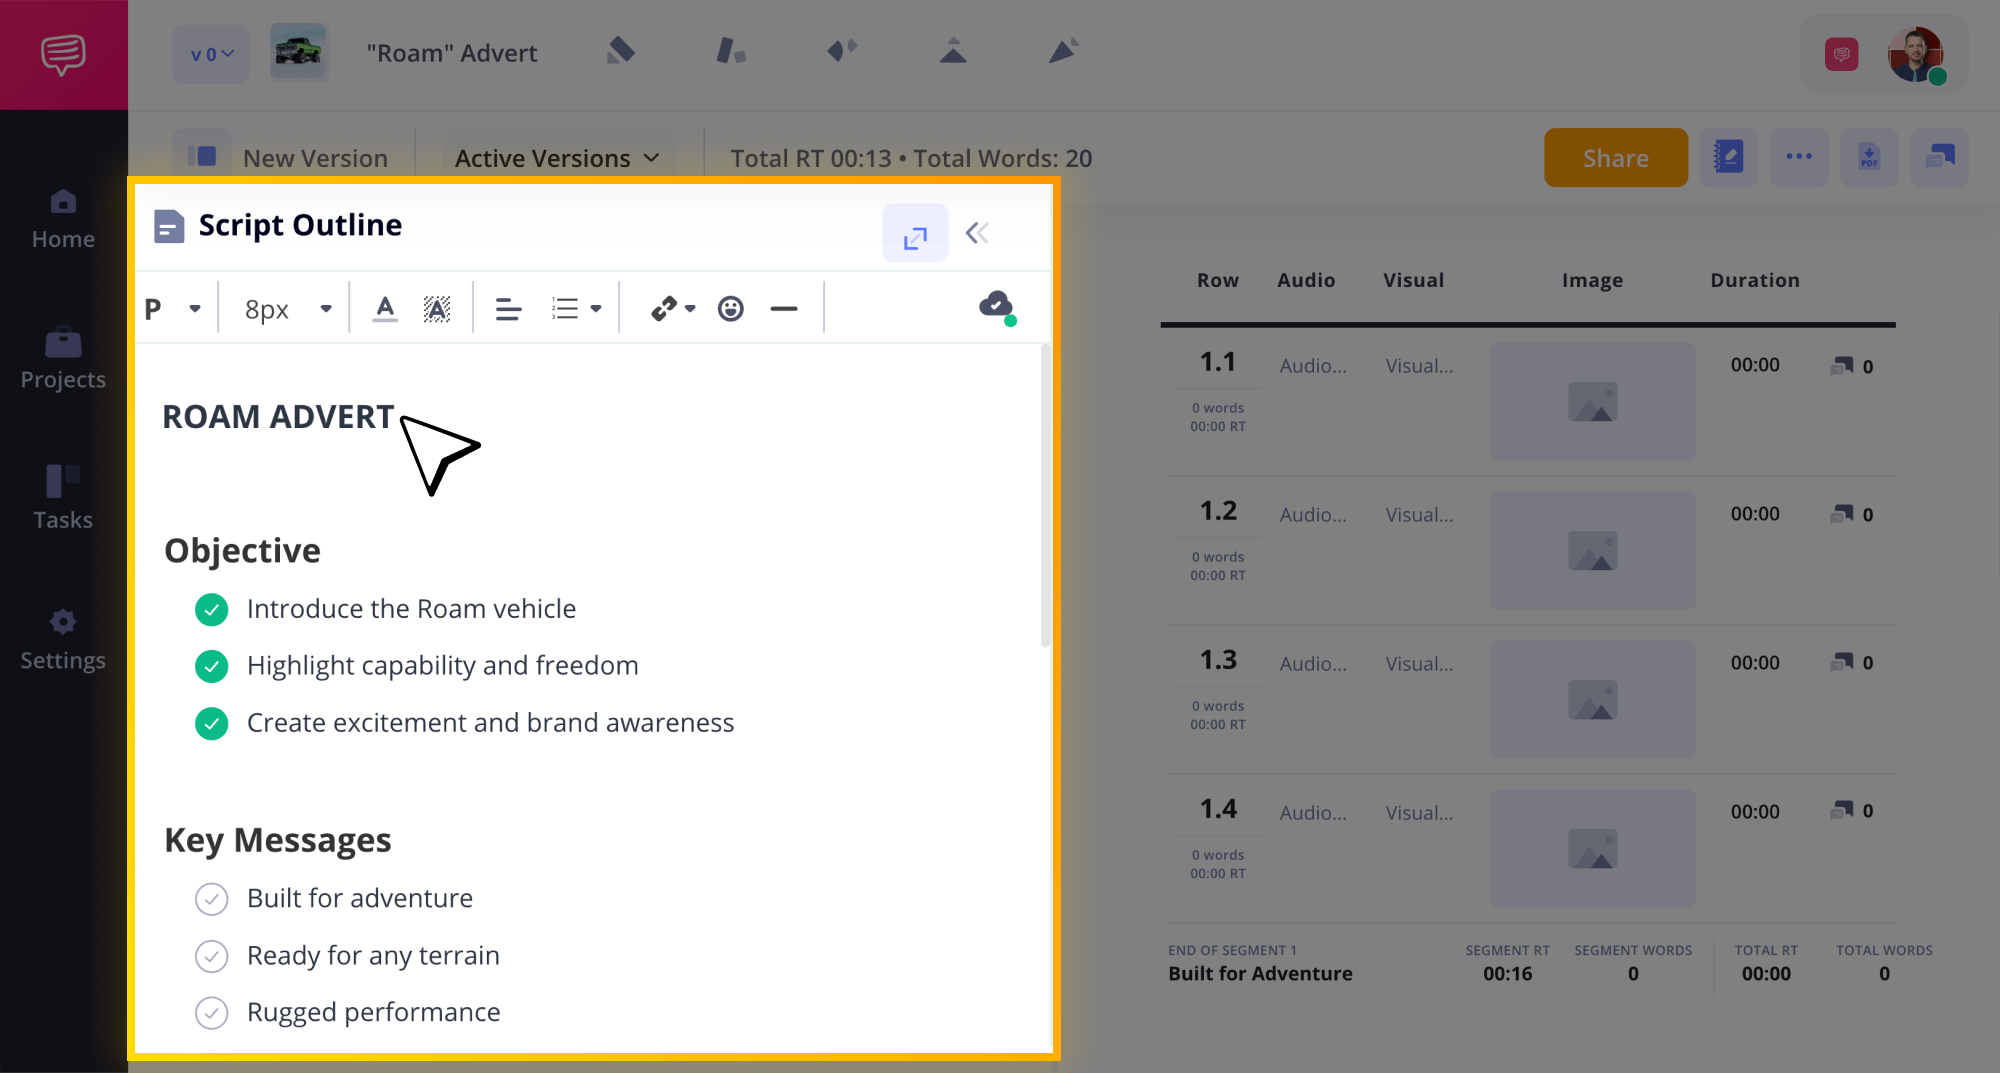Collapse the Script Outline panel with double chevron
Screen dimensions: 2000x1073
pyautogui.click(x=977, y=233)
